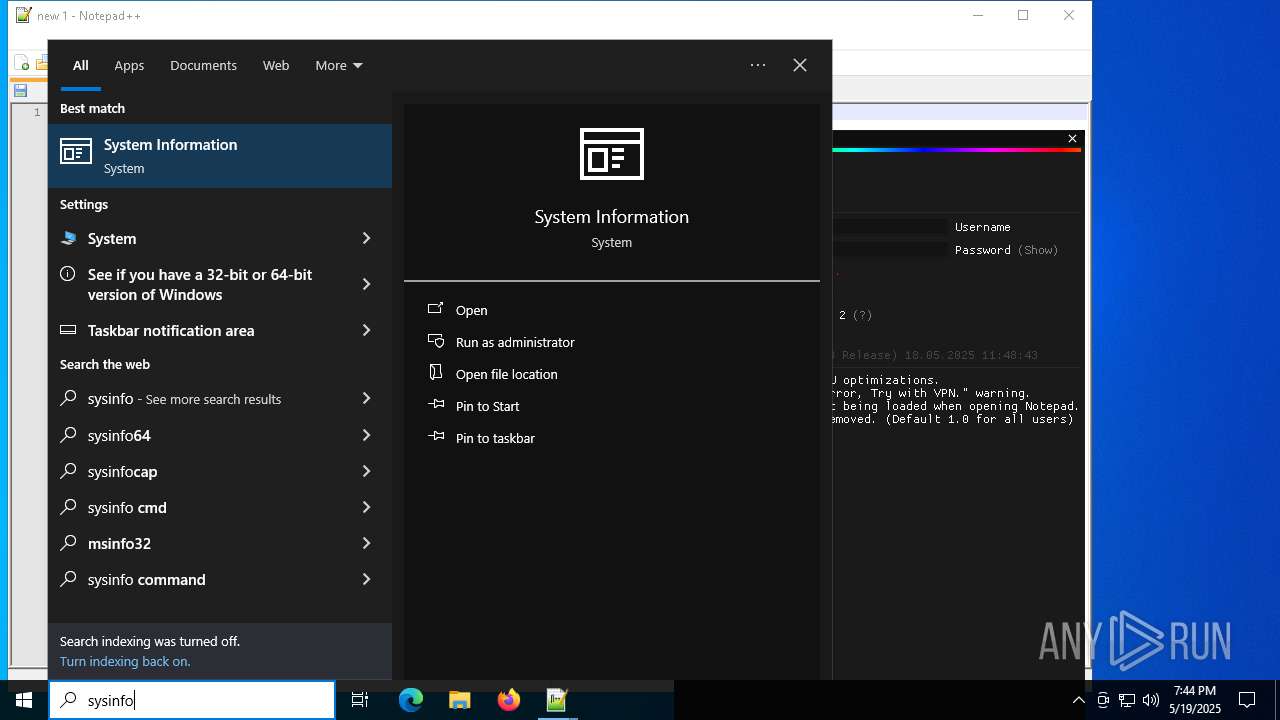Click Open for System Information

click(471, 310)
